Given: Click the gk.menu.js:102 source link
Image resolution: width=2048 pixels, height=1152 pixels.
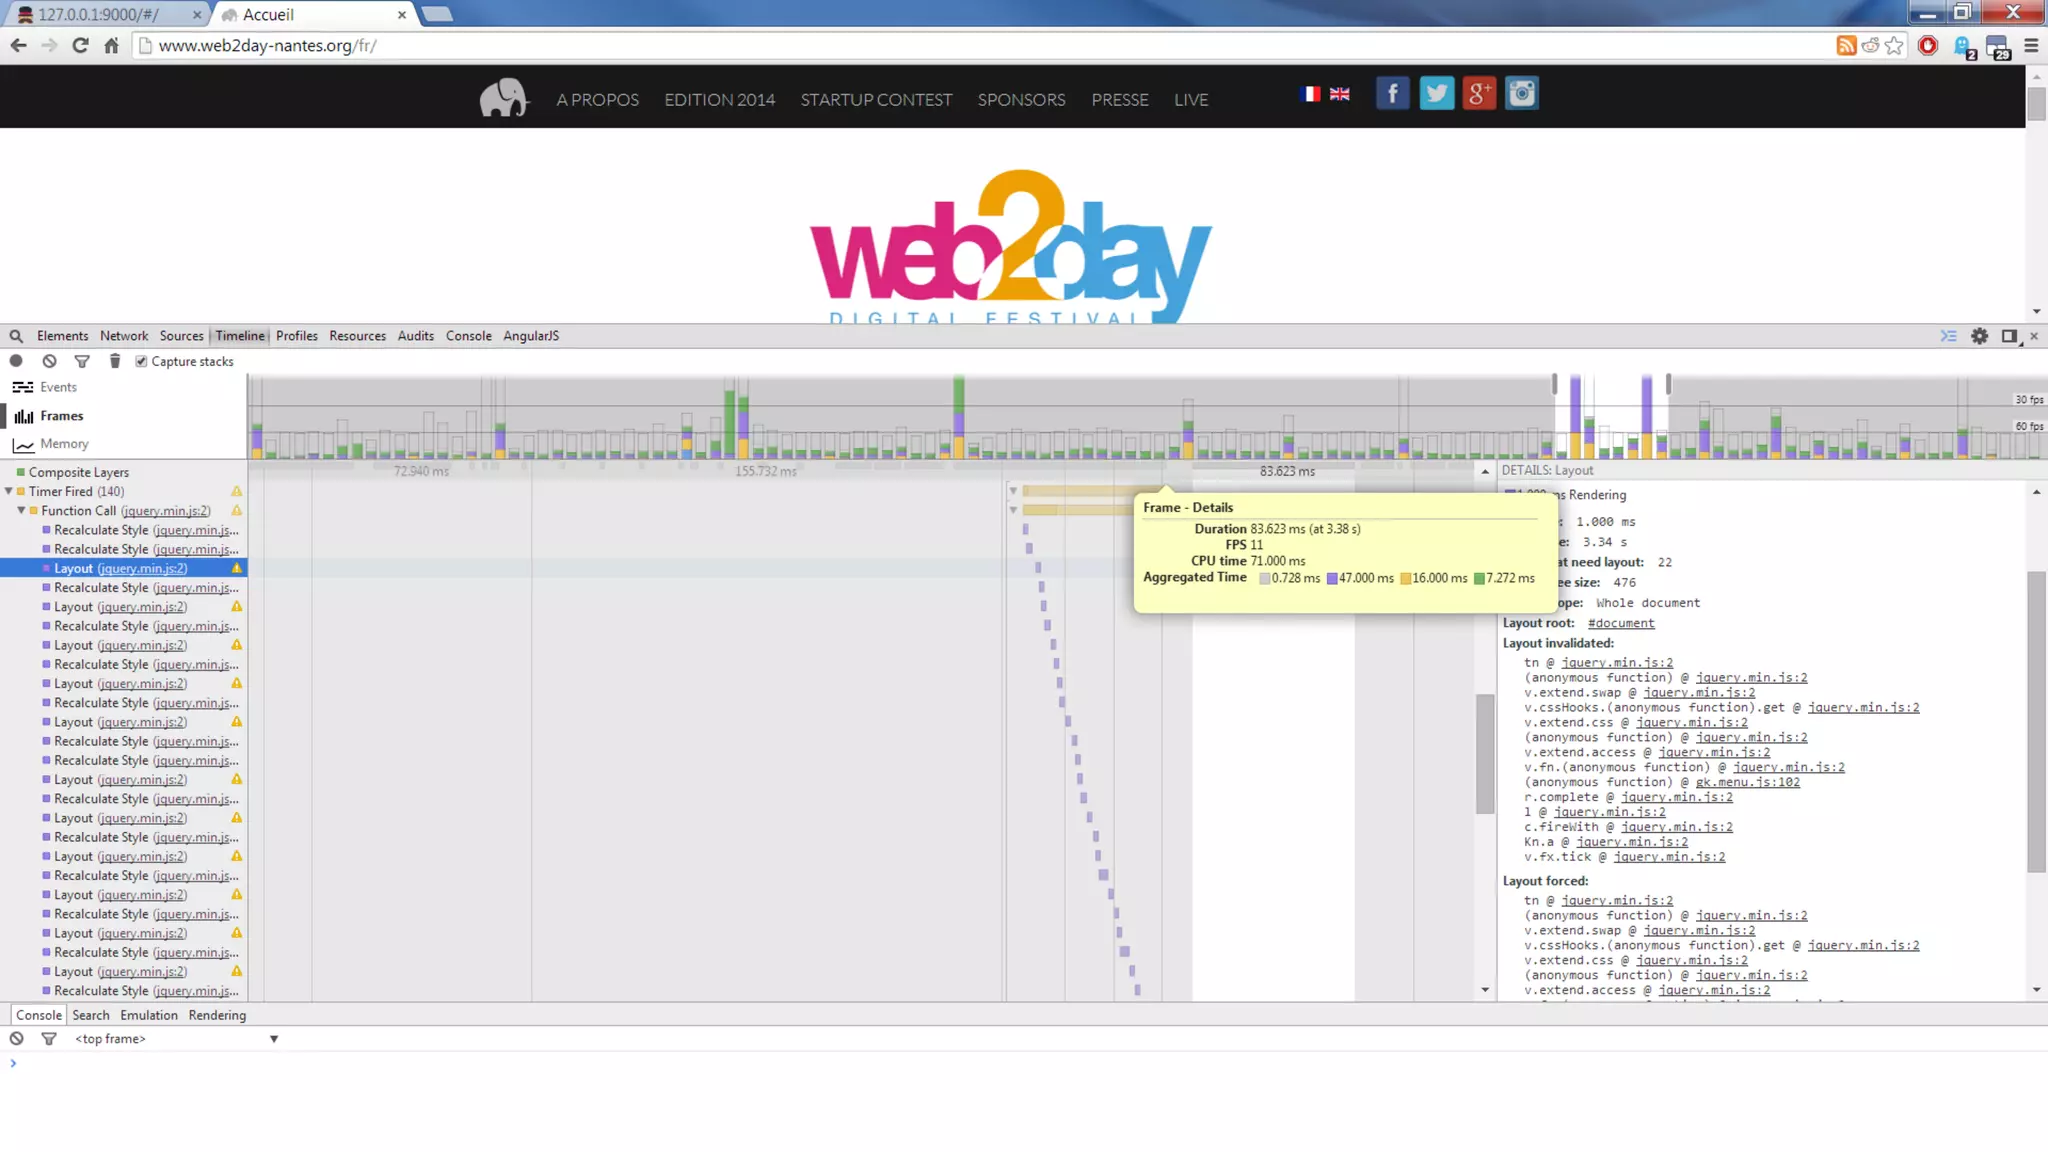Looking at the screenshot, I should 1747,782.
